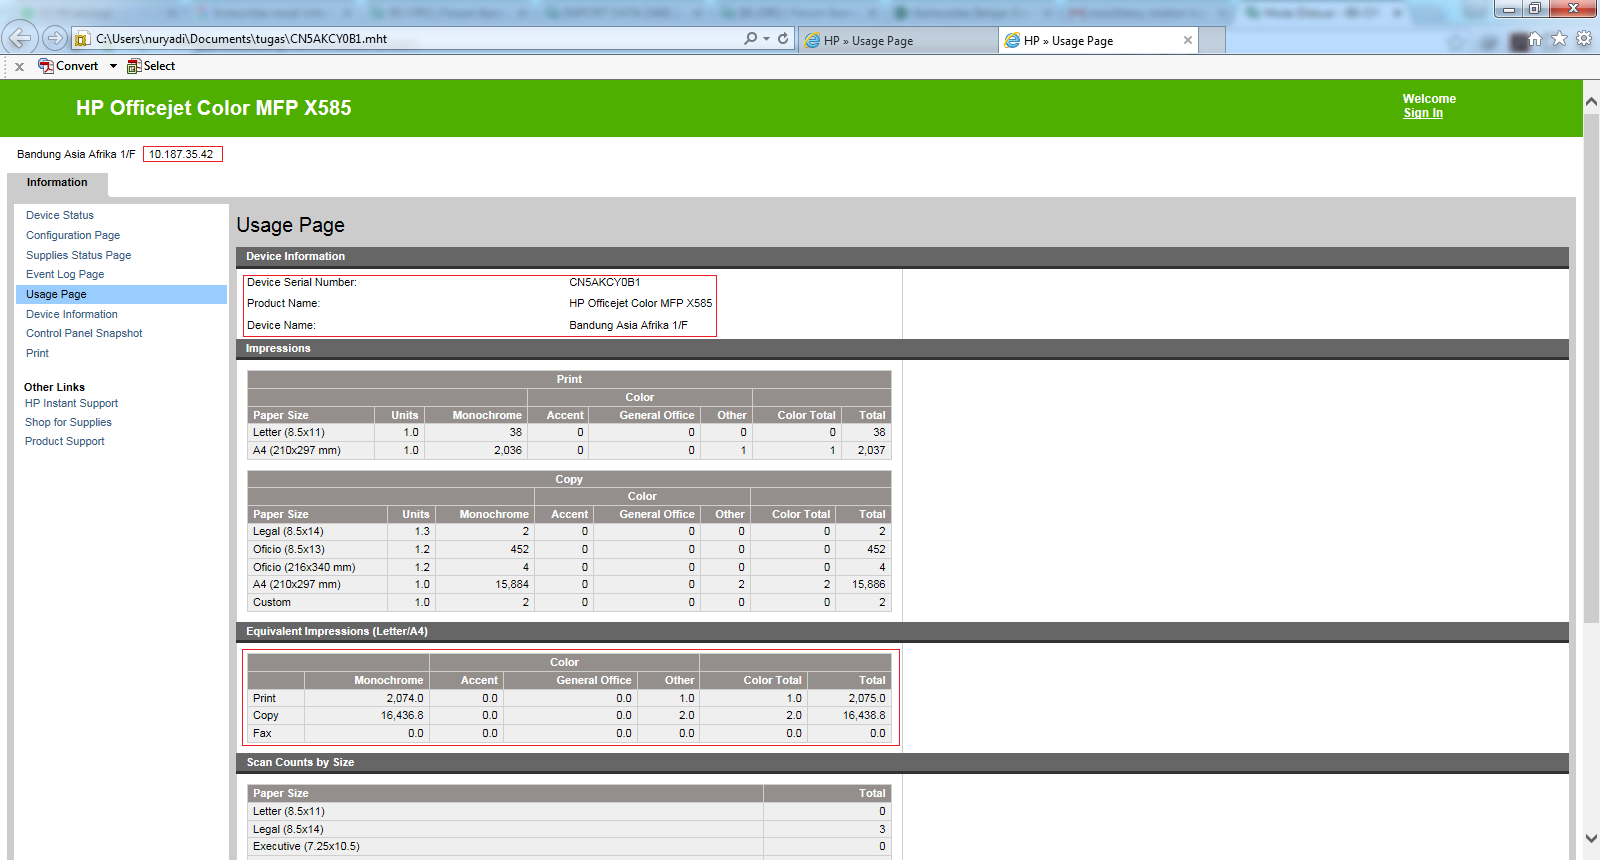Select Usage Page in sidebar
Screen dimensions: 1600x860
tap(121, 294)
